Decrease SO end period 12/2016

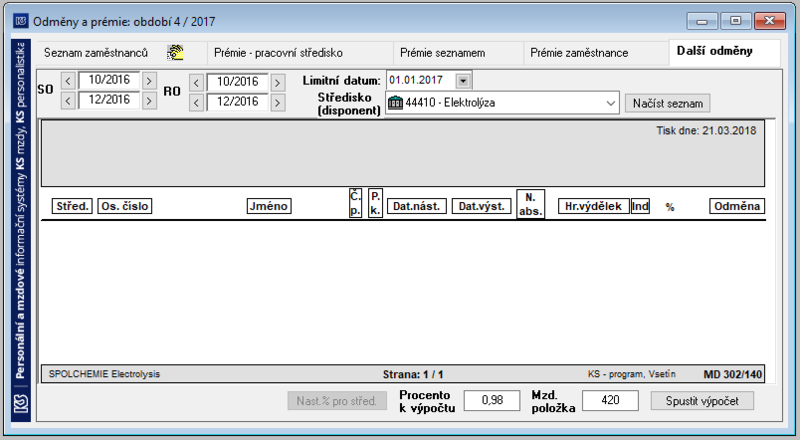(x=68, y=100)
